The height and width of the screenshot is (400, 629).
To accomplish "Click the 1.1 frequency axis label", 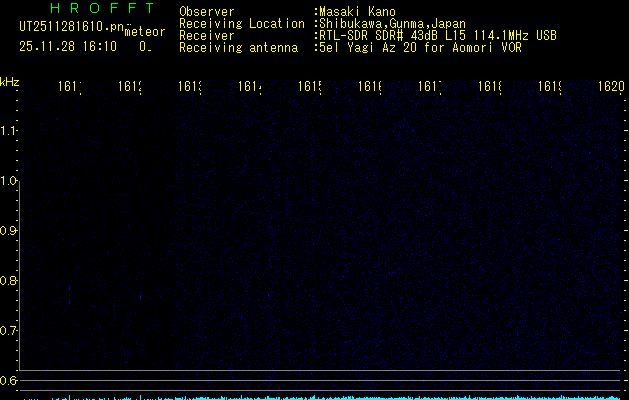I will pos(8,130).
